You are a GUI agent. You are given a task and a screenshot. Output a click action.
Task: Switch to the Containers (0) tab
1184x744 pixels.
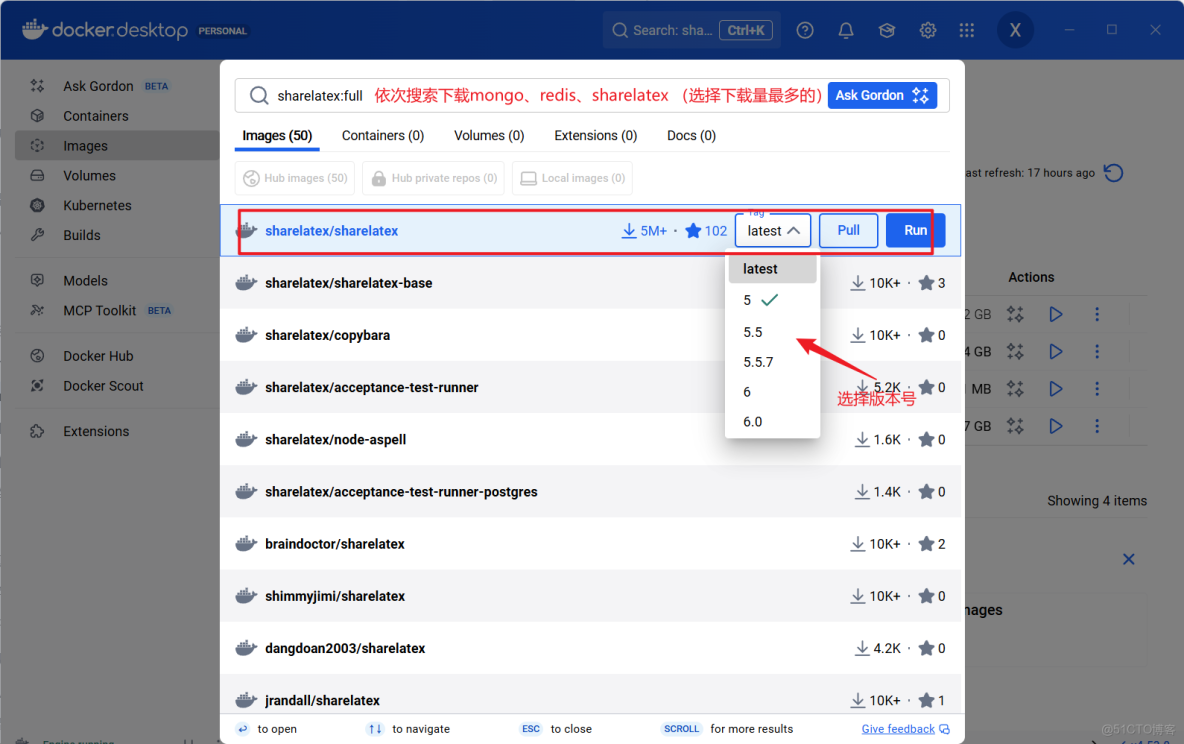point(382,135)
